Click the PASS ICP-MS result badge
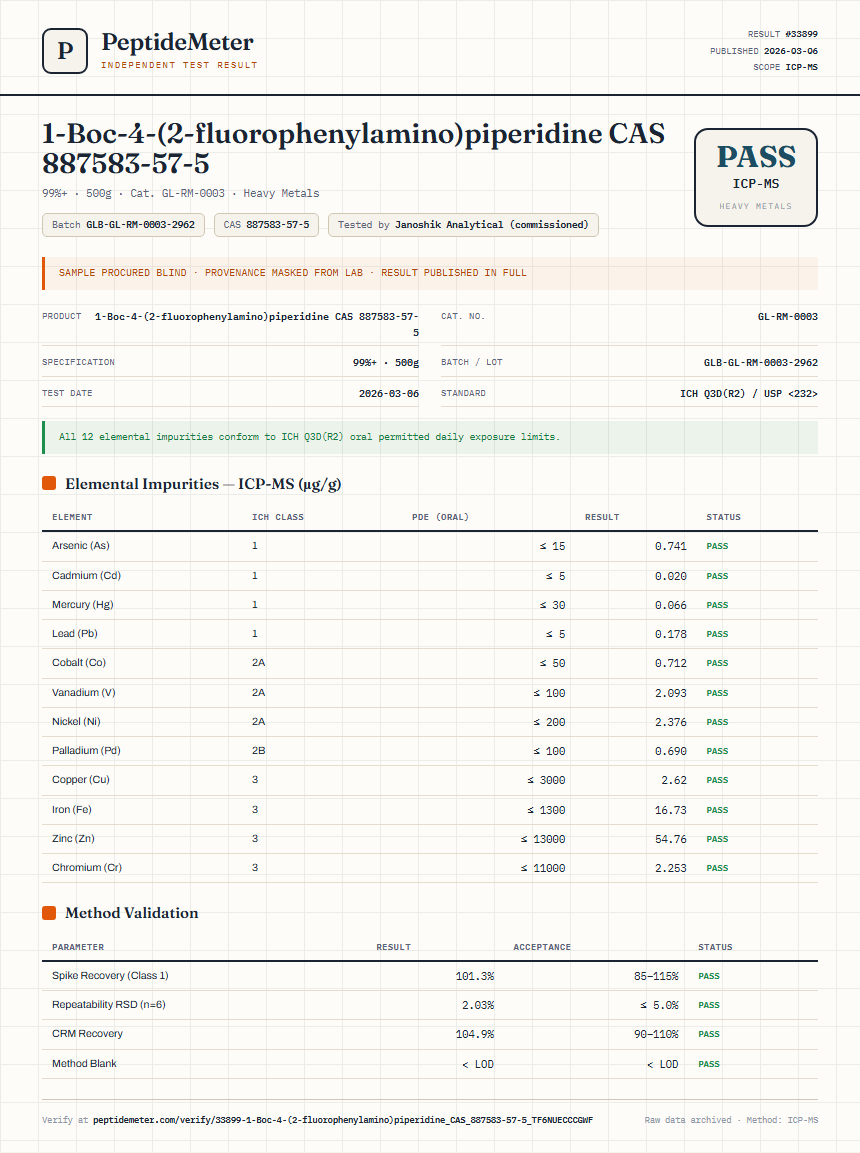 [756, 177]
